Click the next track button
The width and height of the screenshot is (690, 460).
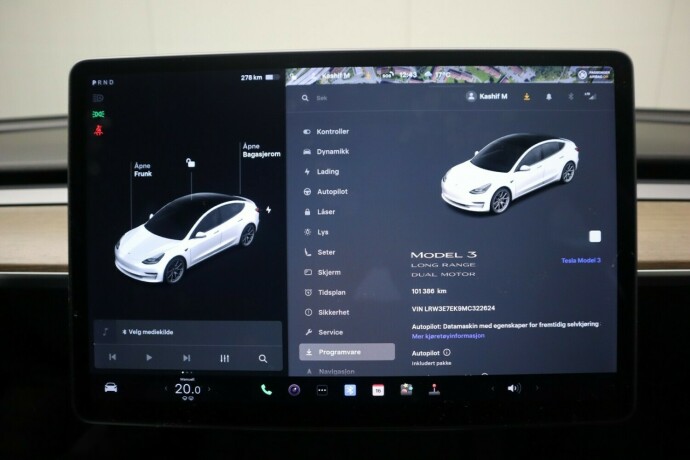click(x=187, y=358)
